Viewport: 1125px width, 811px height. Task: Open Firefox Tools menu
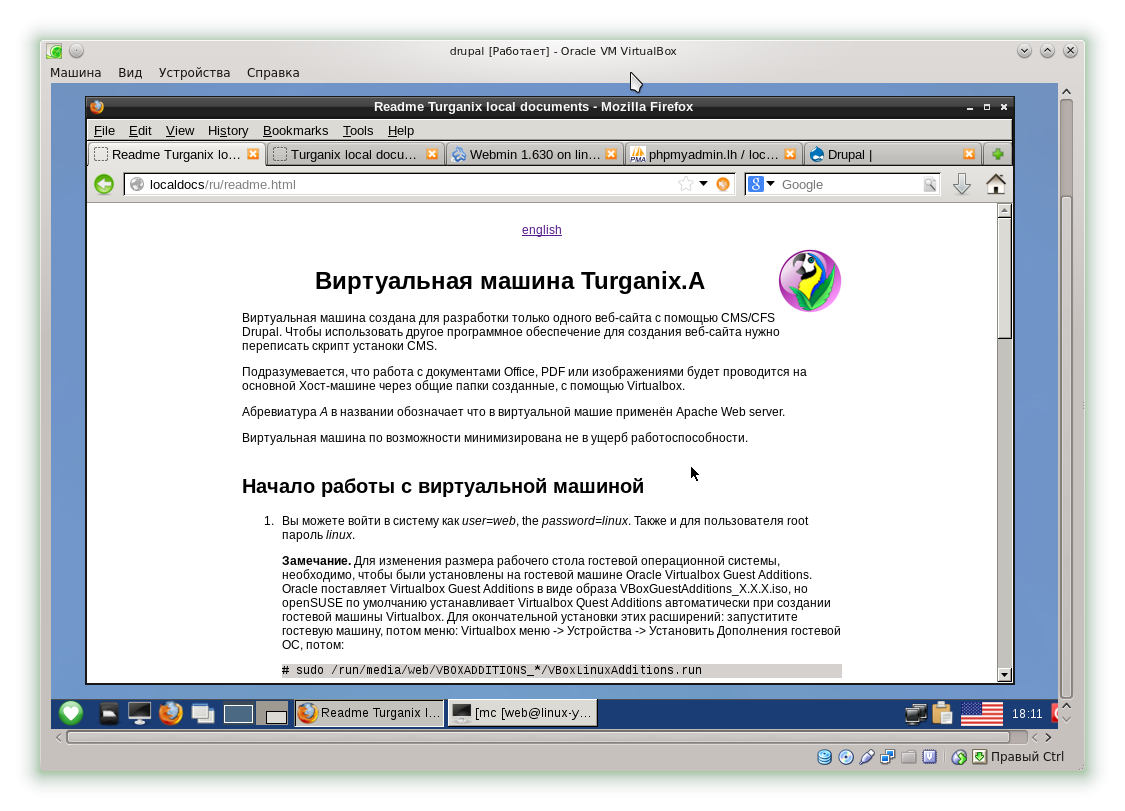pos(357,131)
